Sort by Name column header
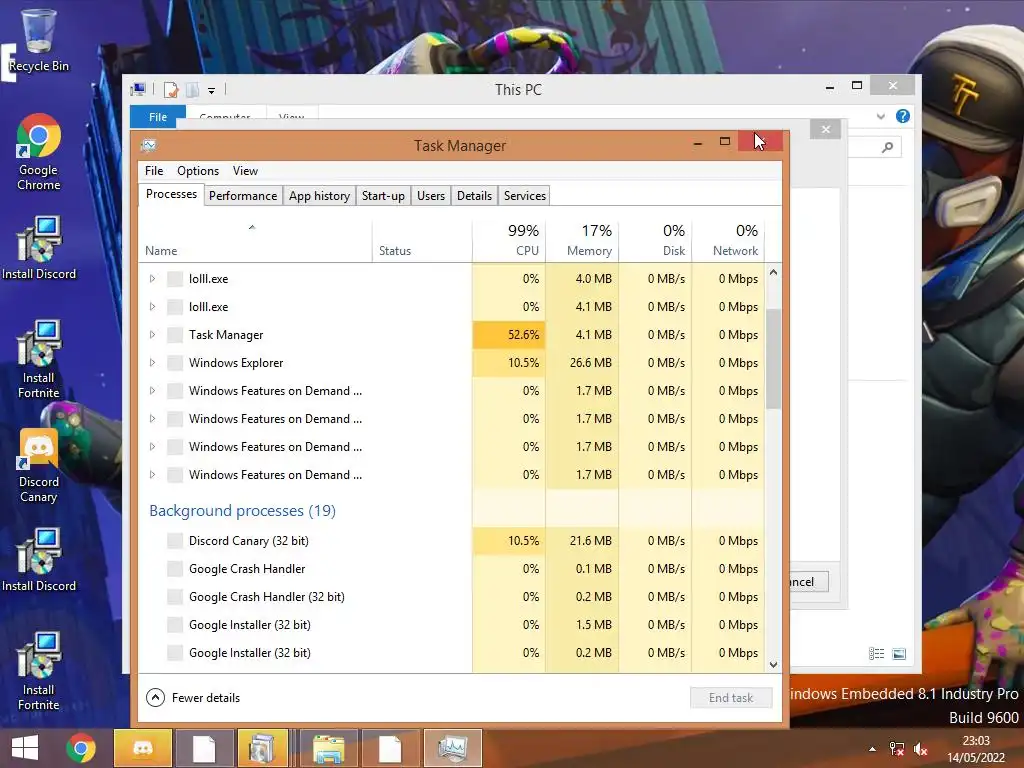The image size is (1024, 768). (x=255, y=240)
